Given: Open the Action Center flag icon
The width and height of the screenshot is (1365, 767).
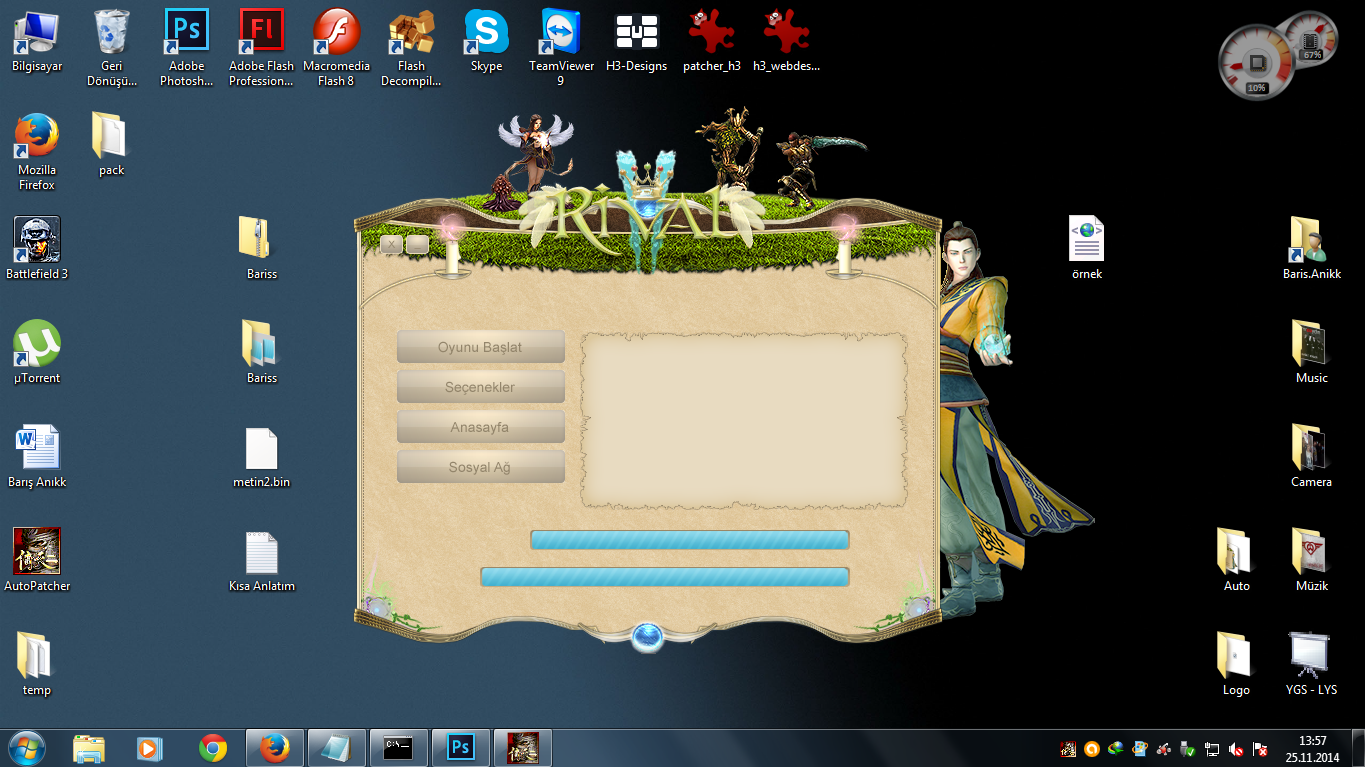Looking at the screenshot, I should 1261,748.
